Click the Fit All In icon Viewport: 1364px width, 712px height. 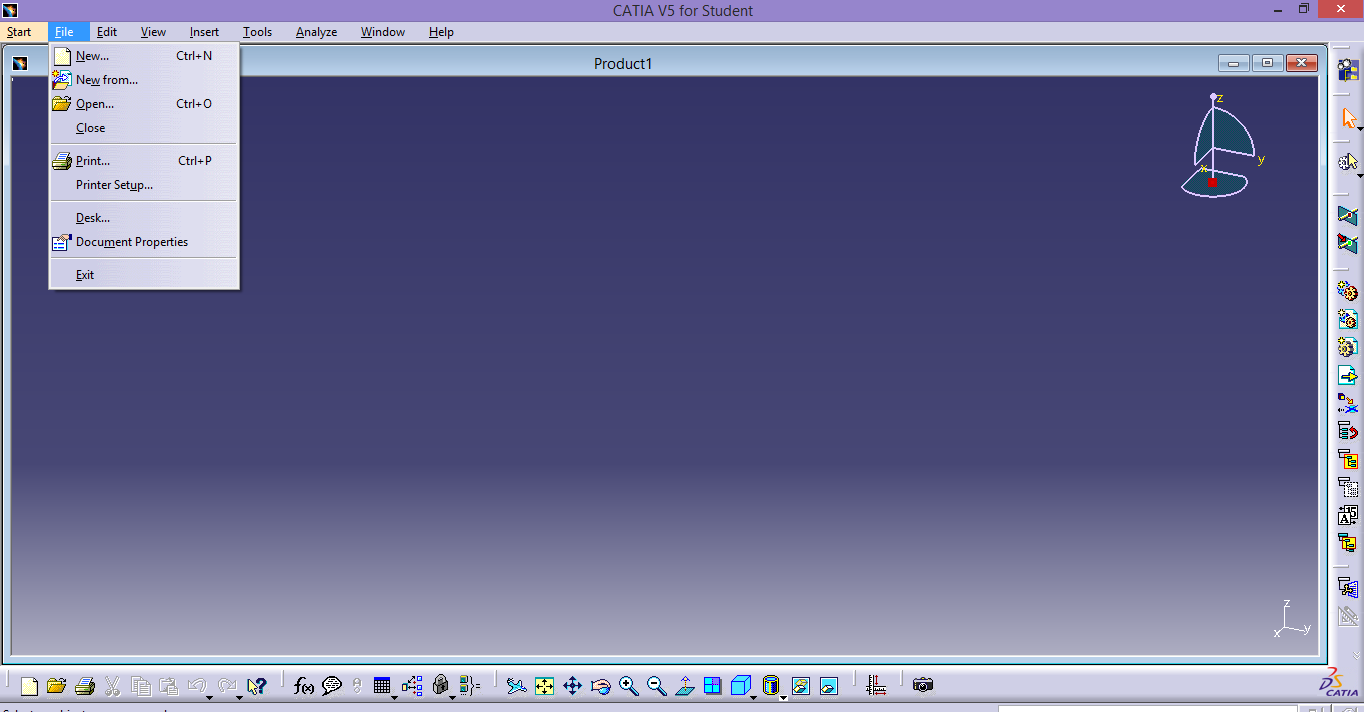pos(544,686)
